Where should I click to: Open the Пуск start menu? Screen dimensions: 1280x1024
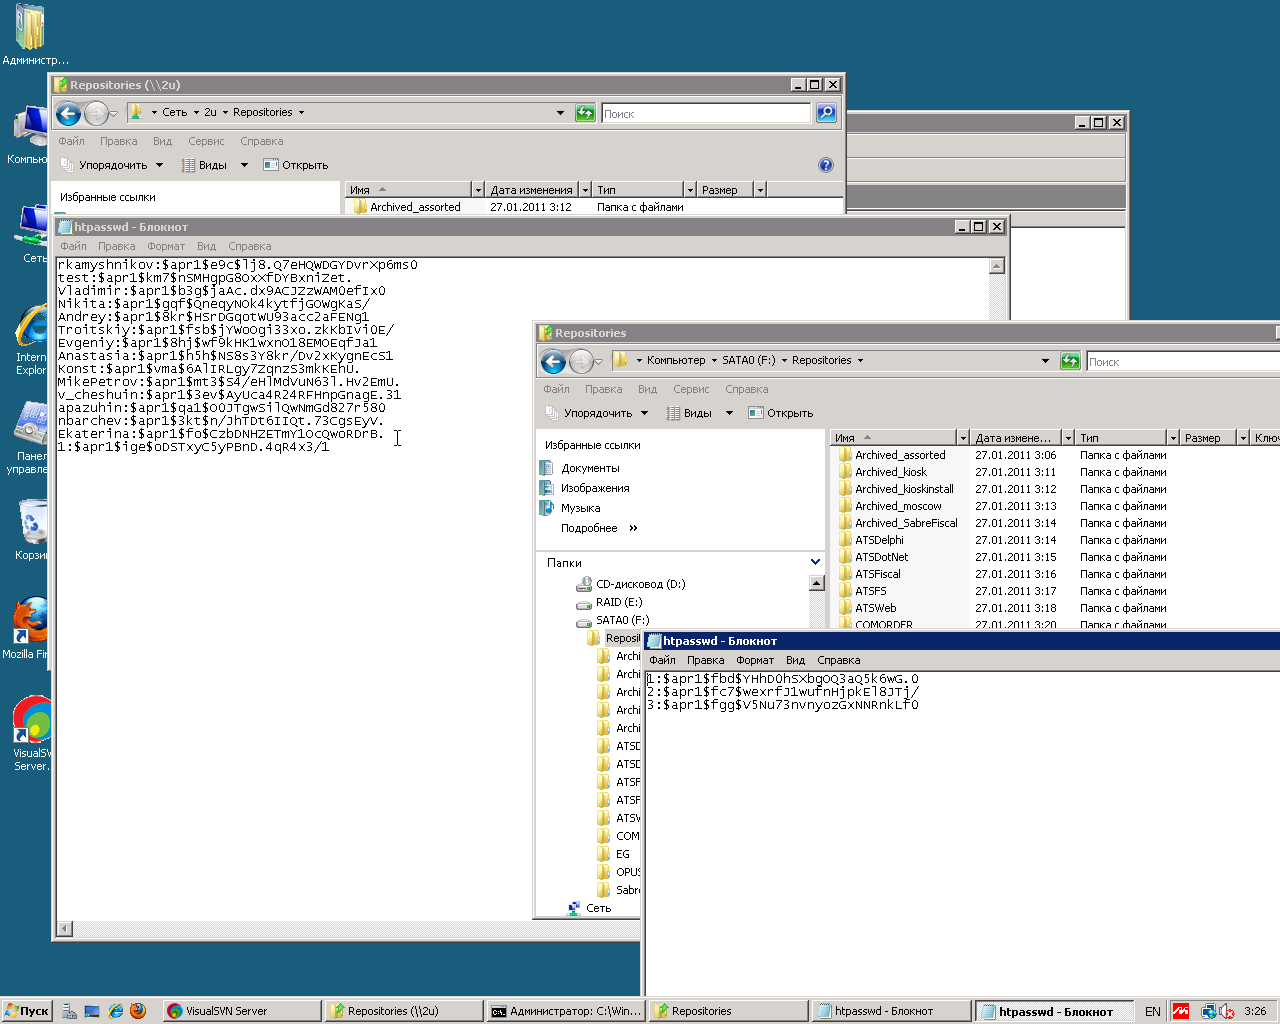[27, 1011]
